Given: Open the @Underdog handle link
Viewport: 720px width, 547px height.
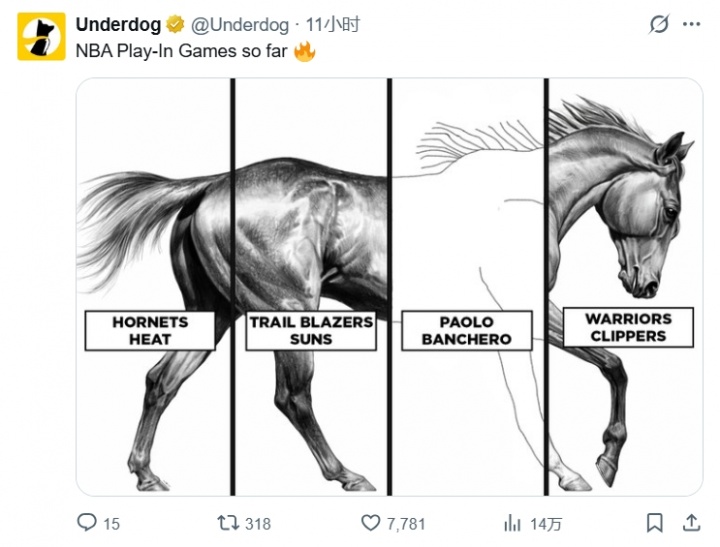Looking at the screenshot, I should pyautogui.click(x=240, y=25).
